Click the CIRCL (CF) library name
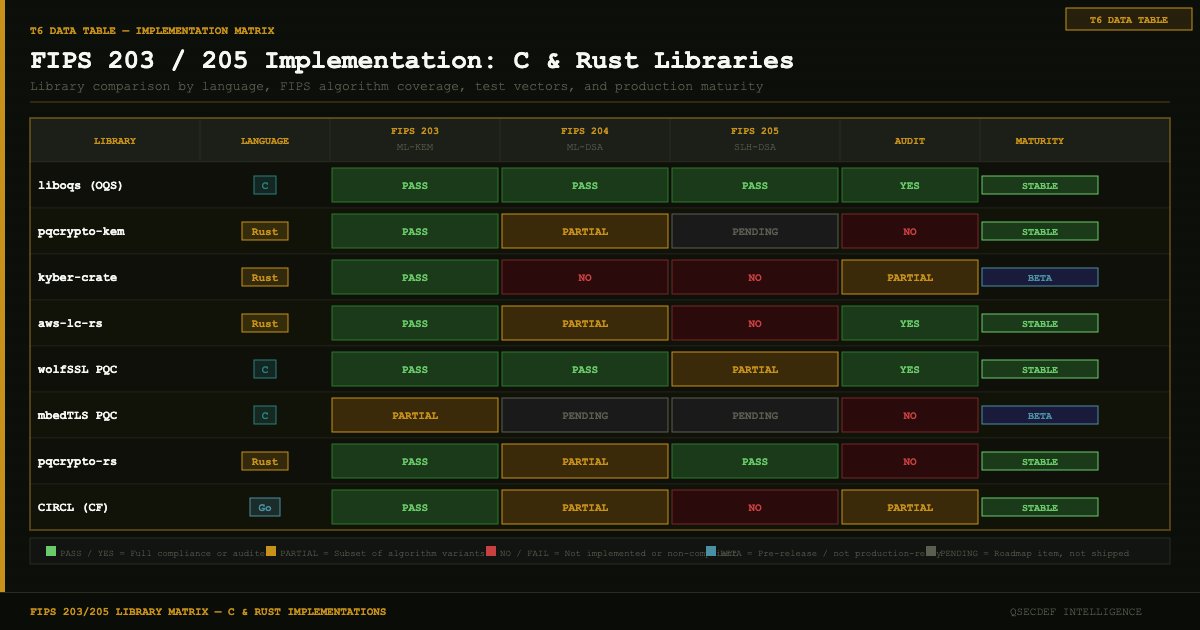 [x=73, y=507]
